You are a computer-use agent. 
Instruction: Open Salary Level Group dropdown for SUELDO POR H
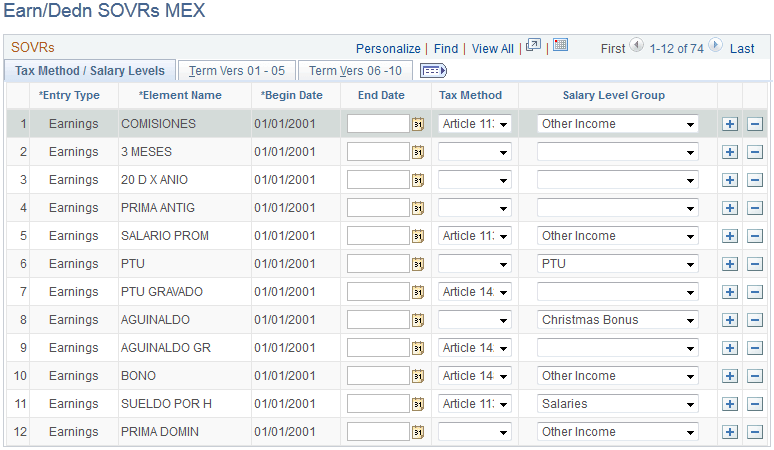tap(618, 404)
